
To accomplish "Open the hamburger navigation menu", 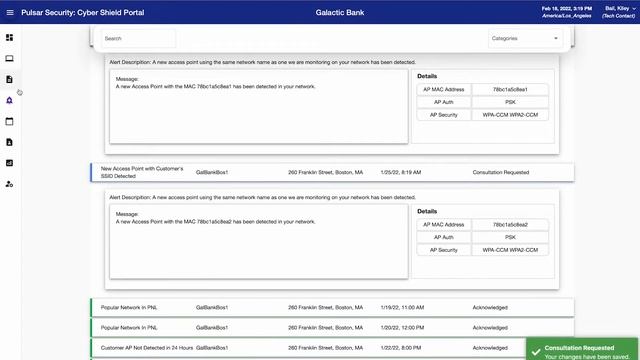I will coord(10,13).
